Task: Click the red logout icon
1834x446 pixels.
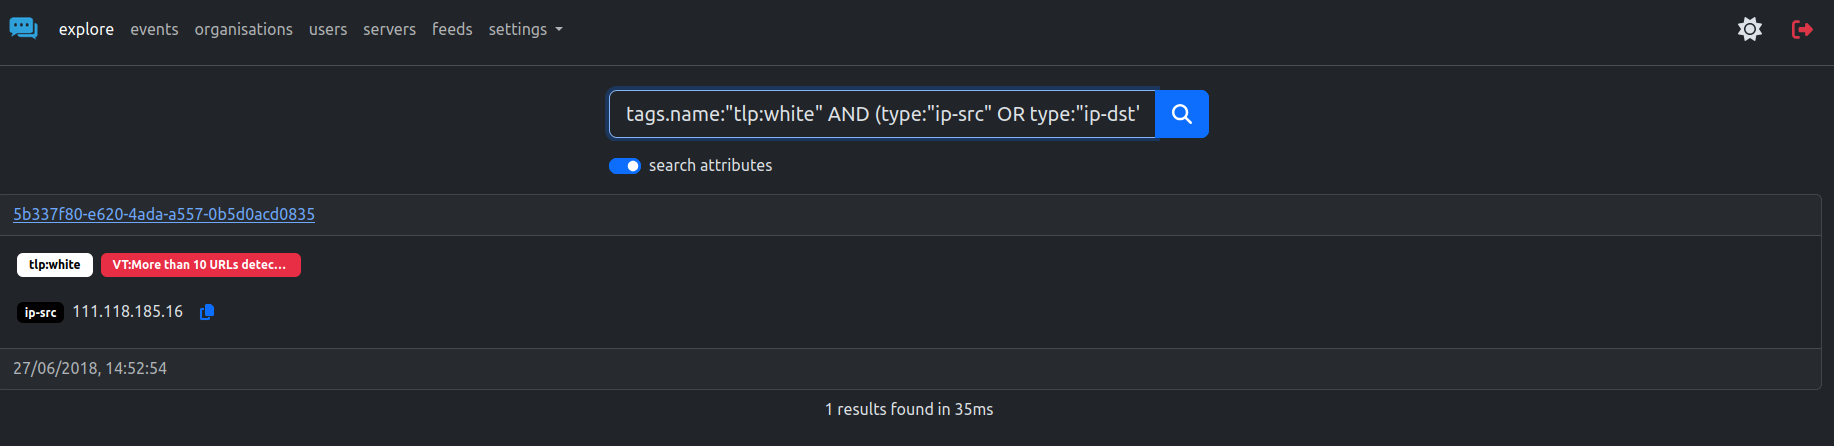Action: [x=1802, y=29]
